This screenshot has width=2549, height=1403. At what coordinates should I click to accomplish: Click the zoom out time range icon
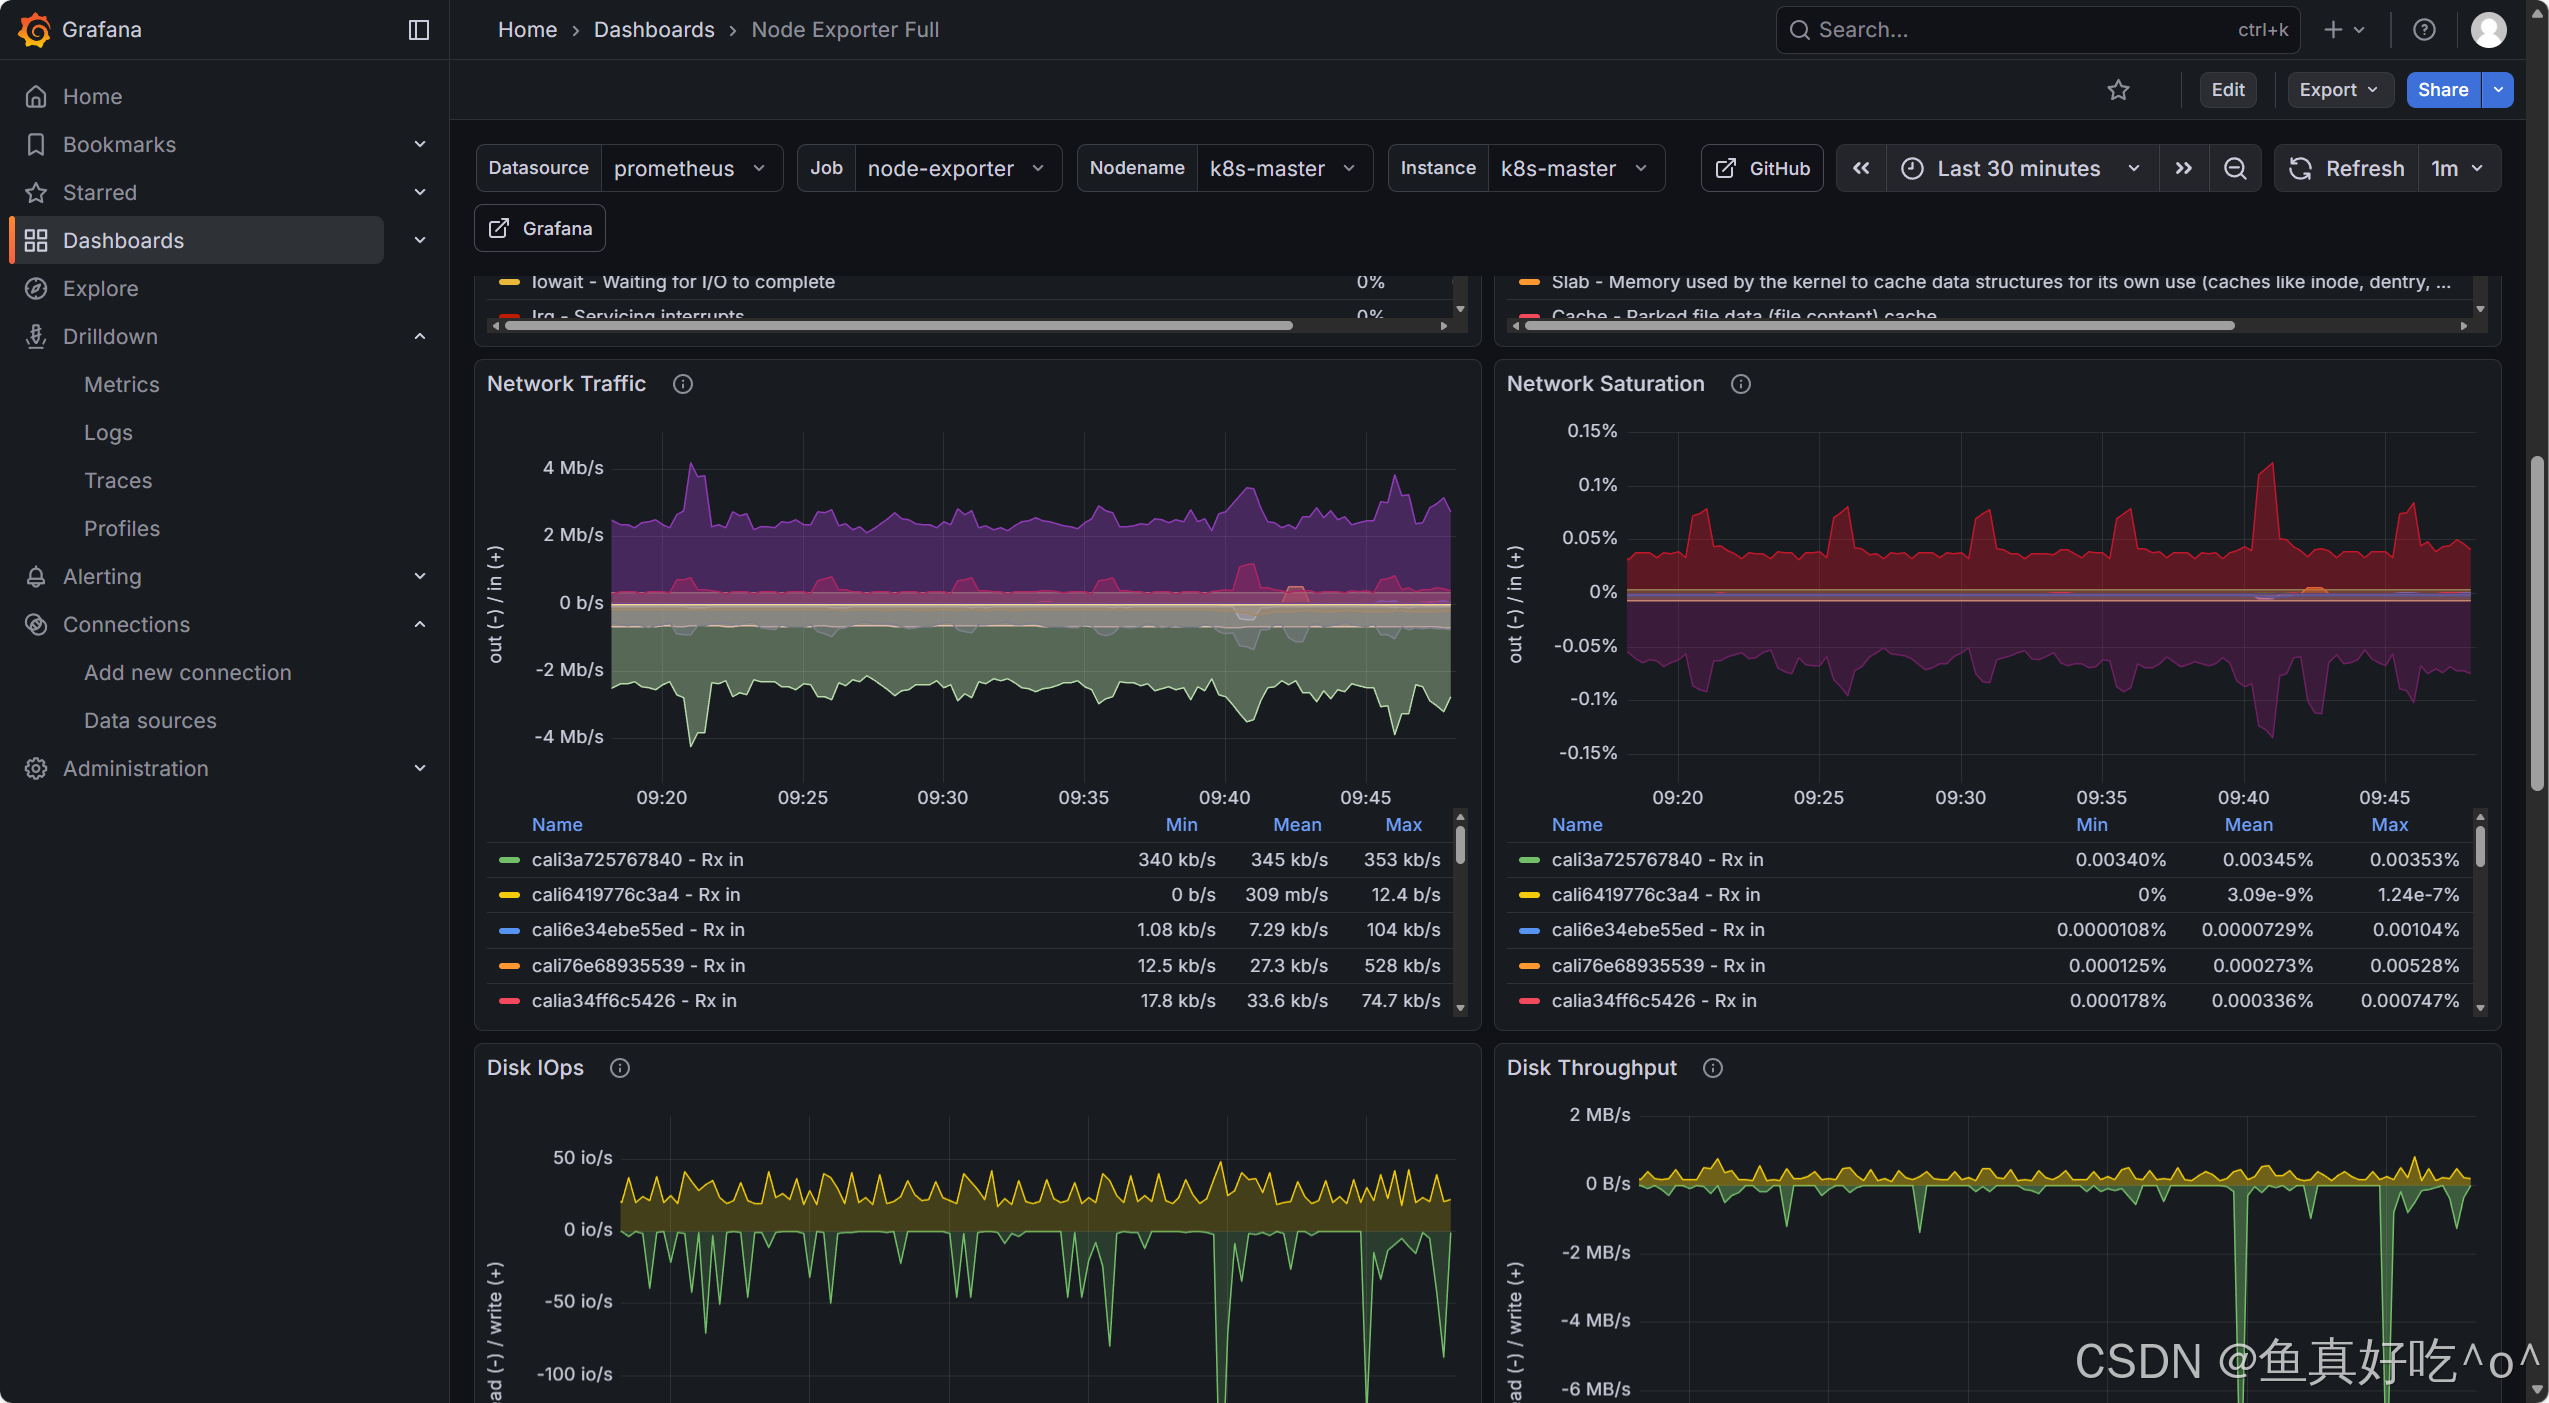coord(2235,168)
